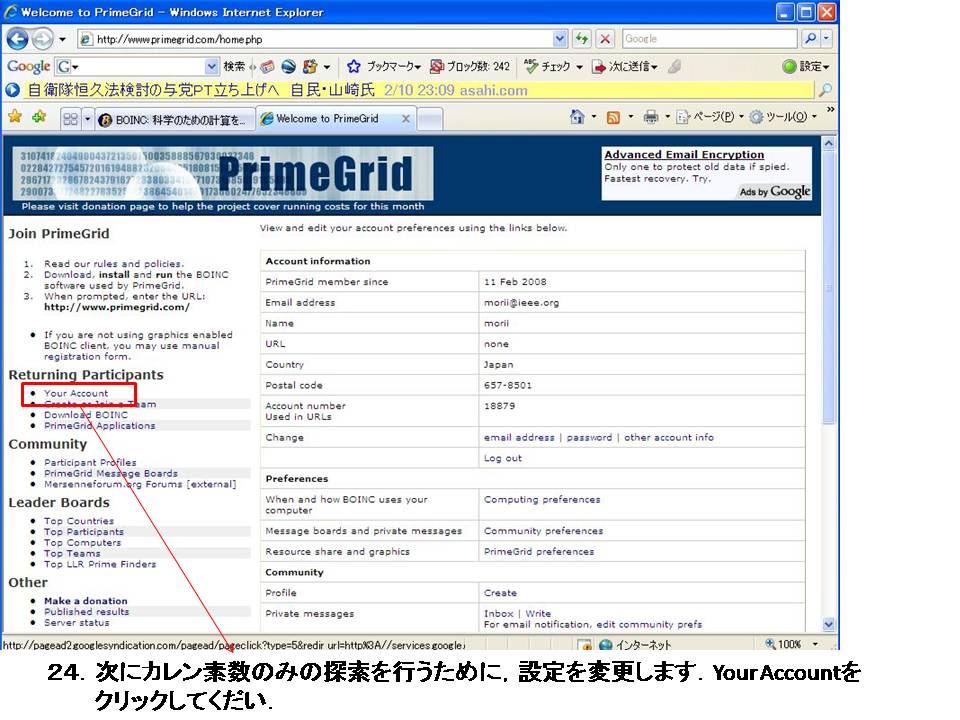
Task: Refresh the page with the green arrows button
Action: point(582,39)
